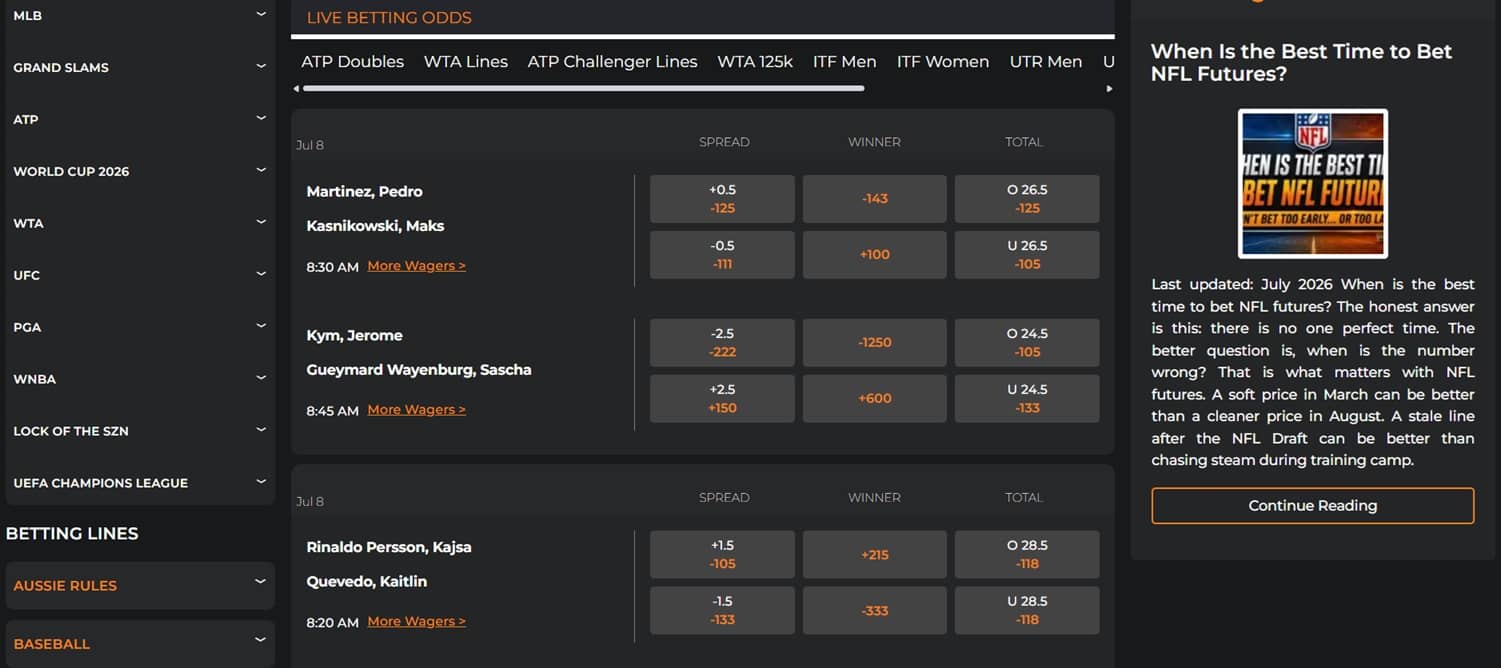Viewport: 1501px width, 668px height.
Task: Expand the PGA sidebar section
Action: [140, 327]
